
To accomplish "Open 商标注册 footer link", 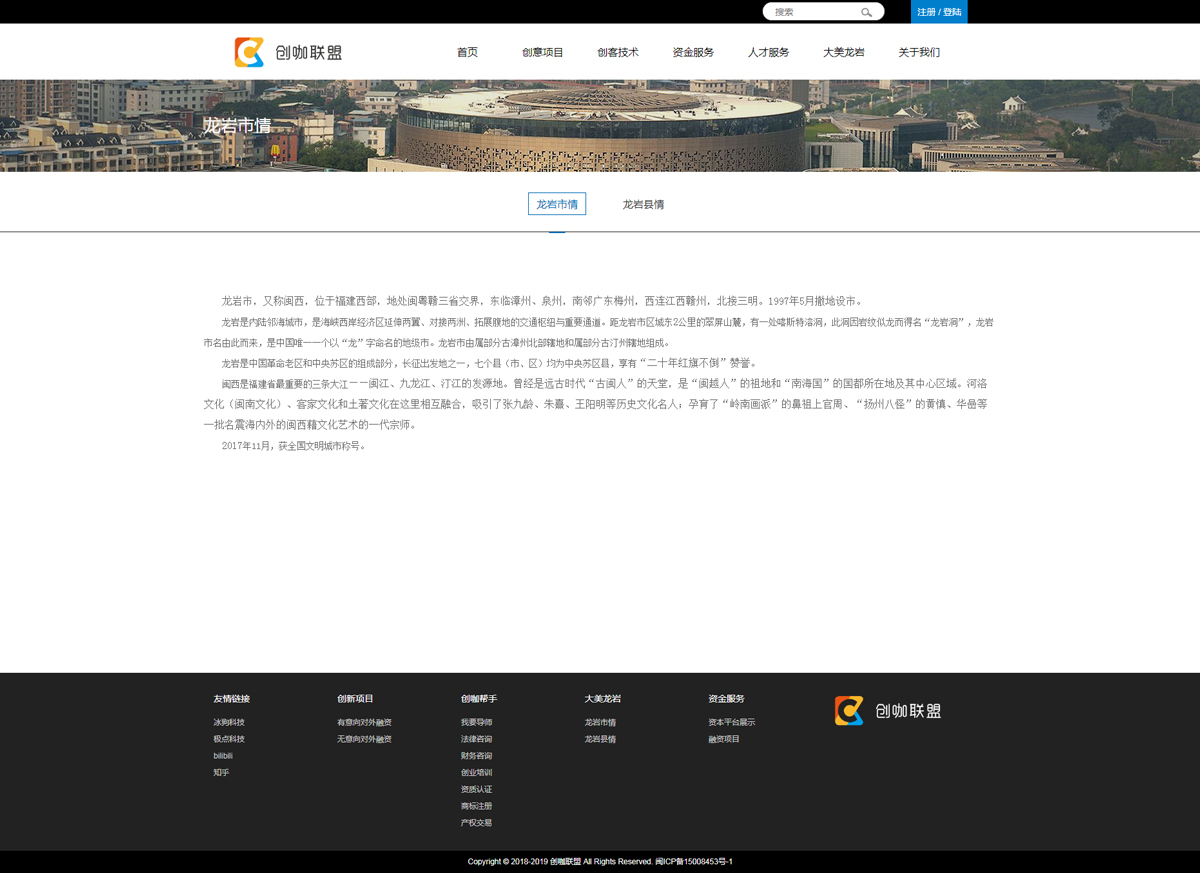I will click(x=476, y=806).
